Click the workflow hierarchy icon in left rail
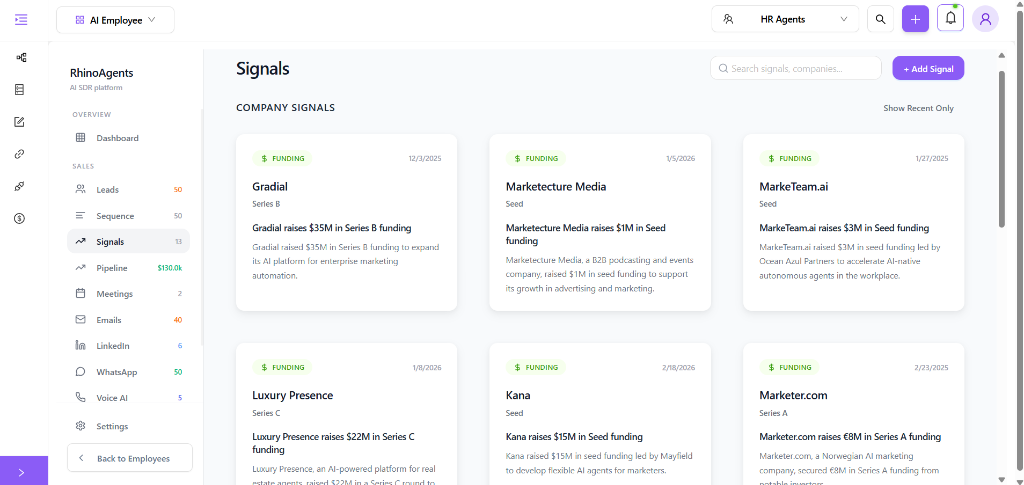The image size is (1024, 485). (x=21, y=57)
